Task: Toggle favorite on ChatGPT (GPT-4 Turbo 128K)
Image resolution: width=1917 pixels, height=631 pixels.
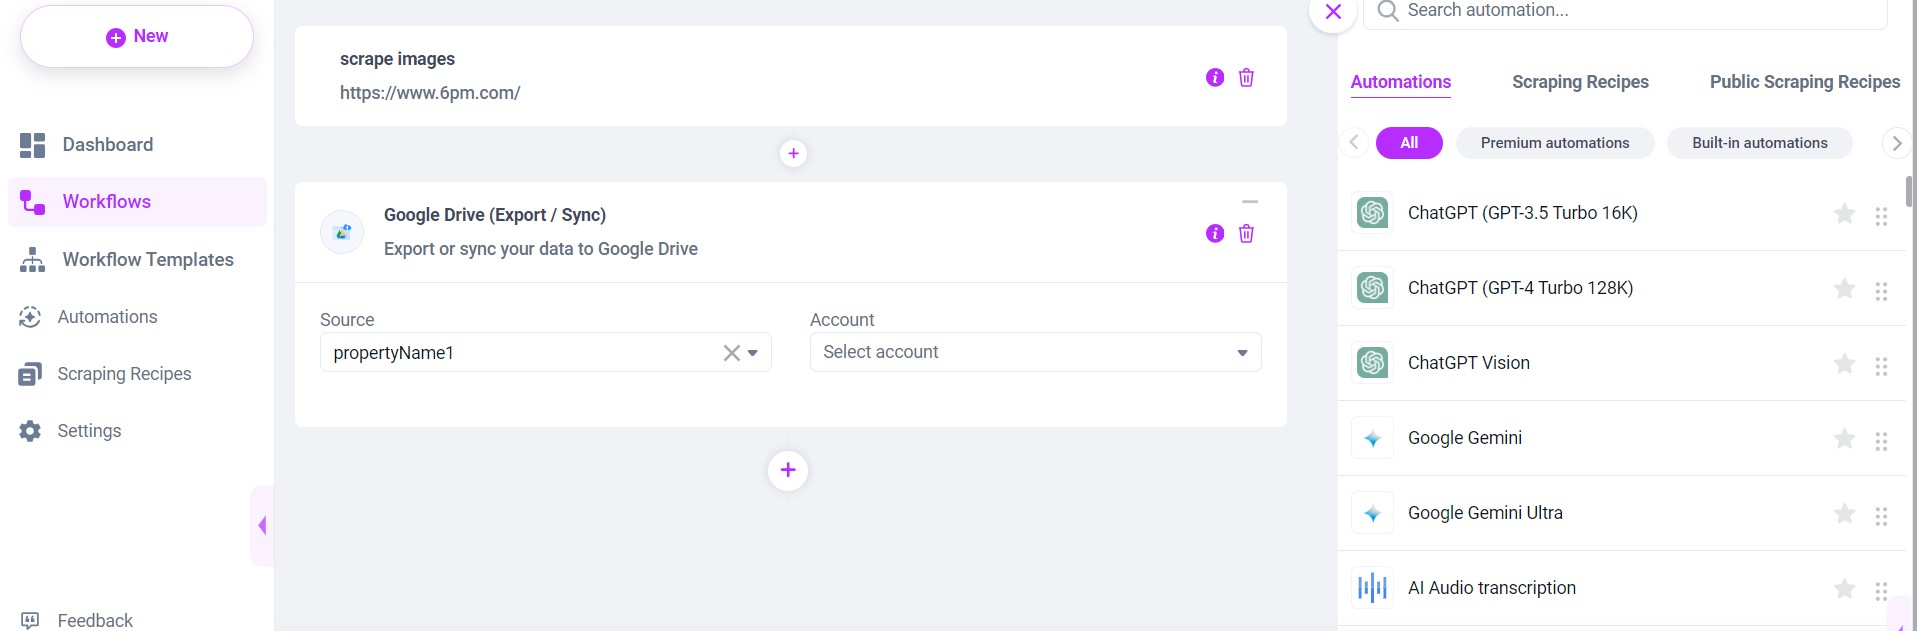Action: click(1844, 289)
